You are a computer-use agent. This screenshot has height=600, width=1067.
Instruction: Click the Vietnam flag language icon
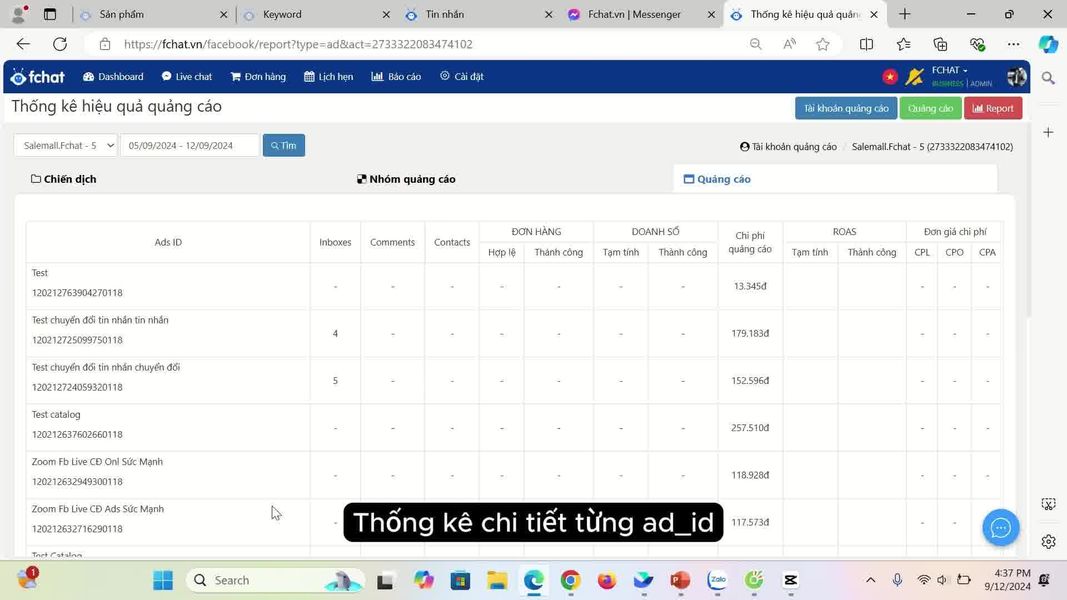click(x=889, y=77)
